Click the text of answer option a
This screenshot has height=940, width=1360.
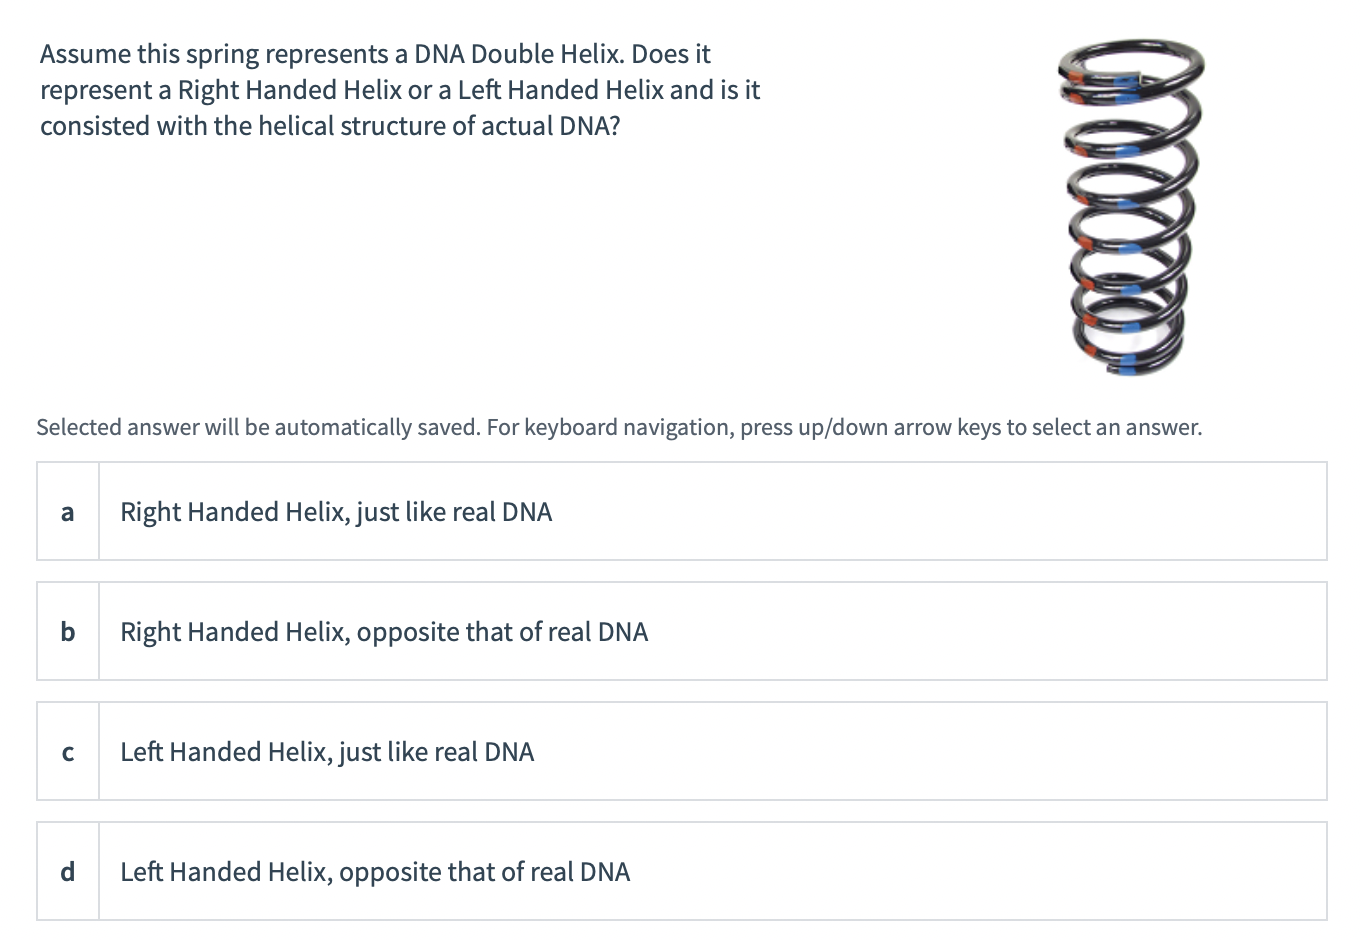pos(335,511)
